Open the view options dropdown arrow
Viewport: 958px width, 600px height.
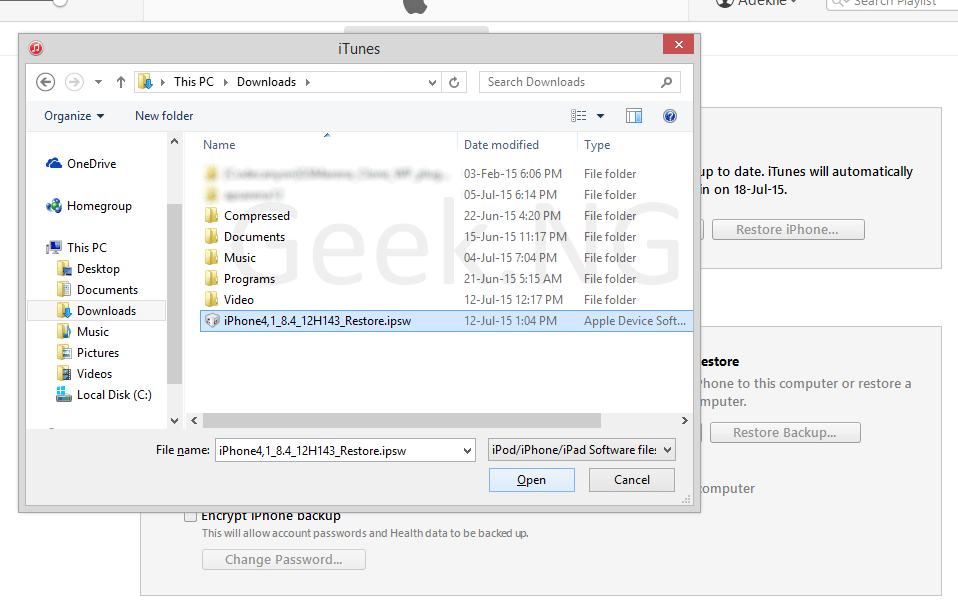pyautogui.click(x=600, y=116)
